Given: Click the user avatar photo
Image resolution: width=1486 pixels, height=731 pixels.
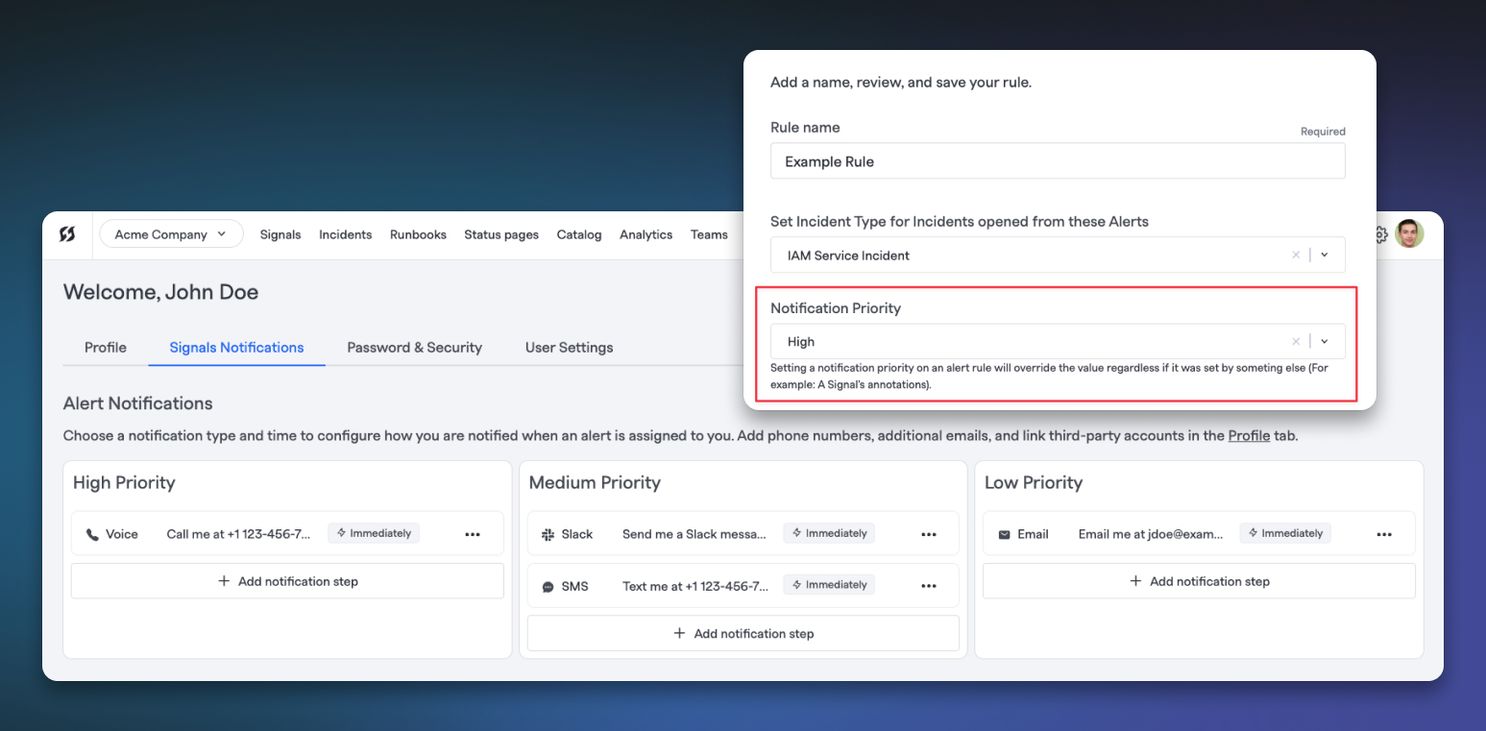Looking at the screenshot, I should tap(1409, 234).
